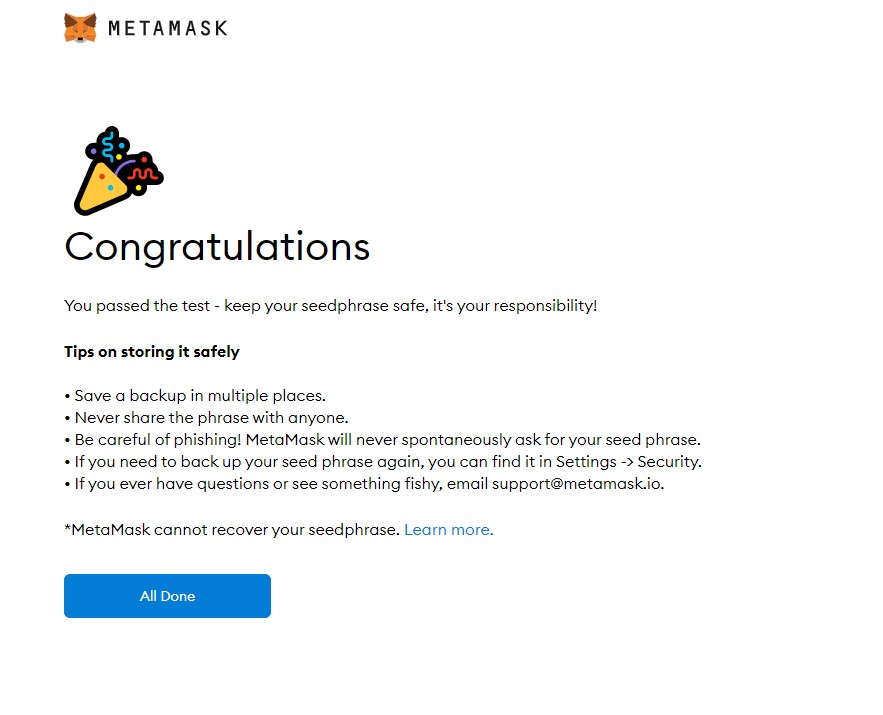Click the party popper celebration icon

click(x=116, y=170)
